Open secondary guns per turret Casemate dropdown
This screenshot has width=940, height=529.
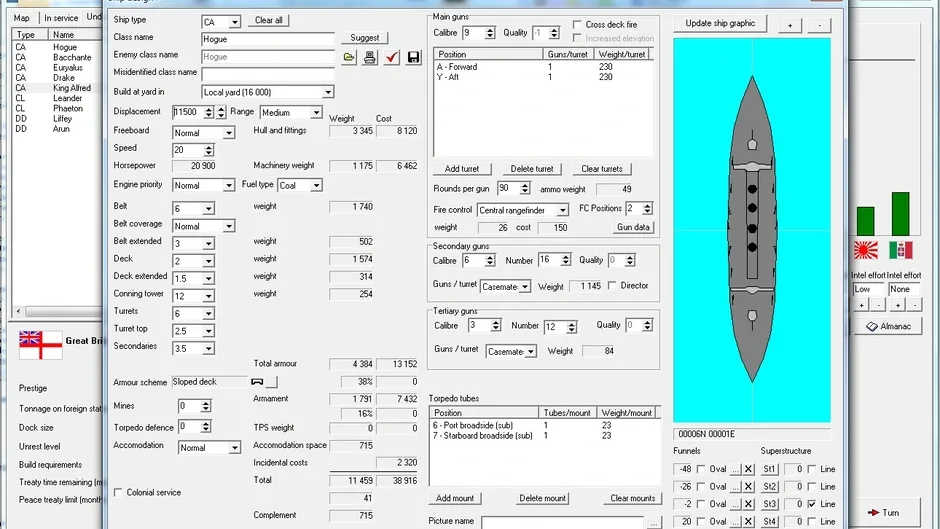[x=525, y=287]
